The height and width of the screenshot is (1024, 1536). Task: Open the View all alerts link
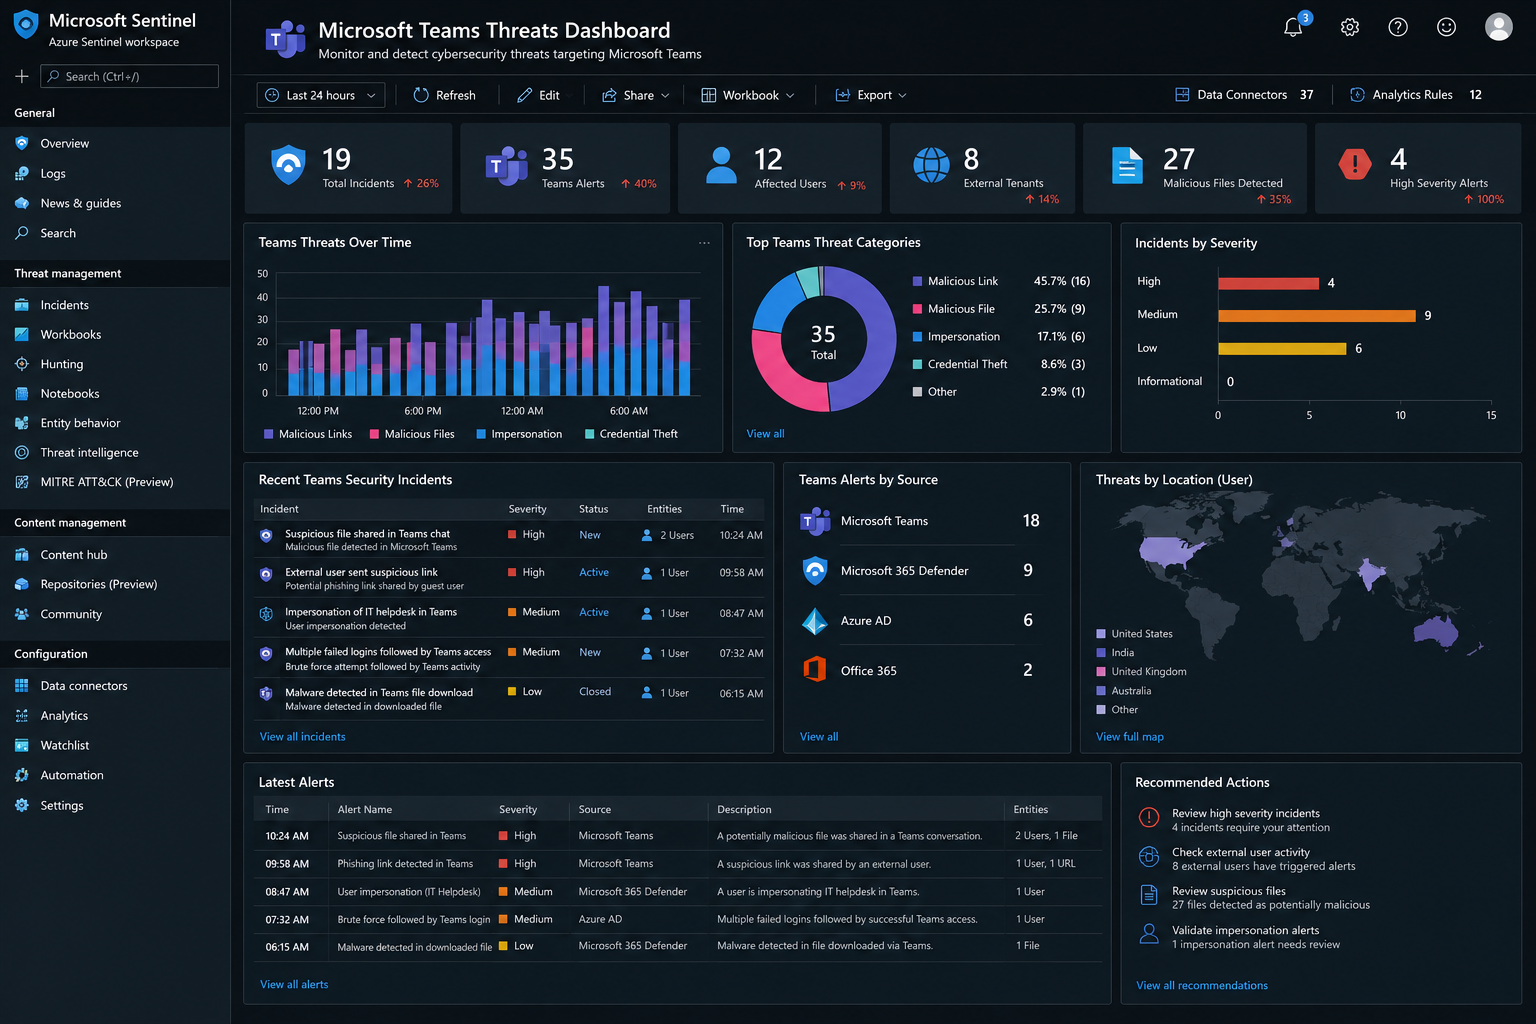pos(294,985)
